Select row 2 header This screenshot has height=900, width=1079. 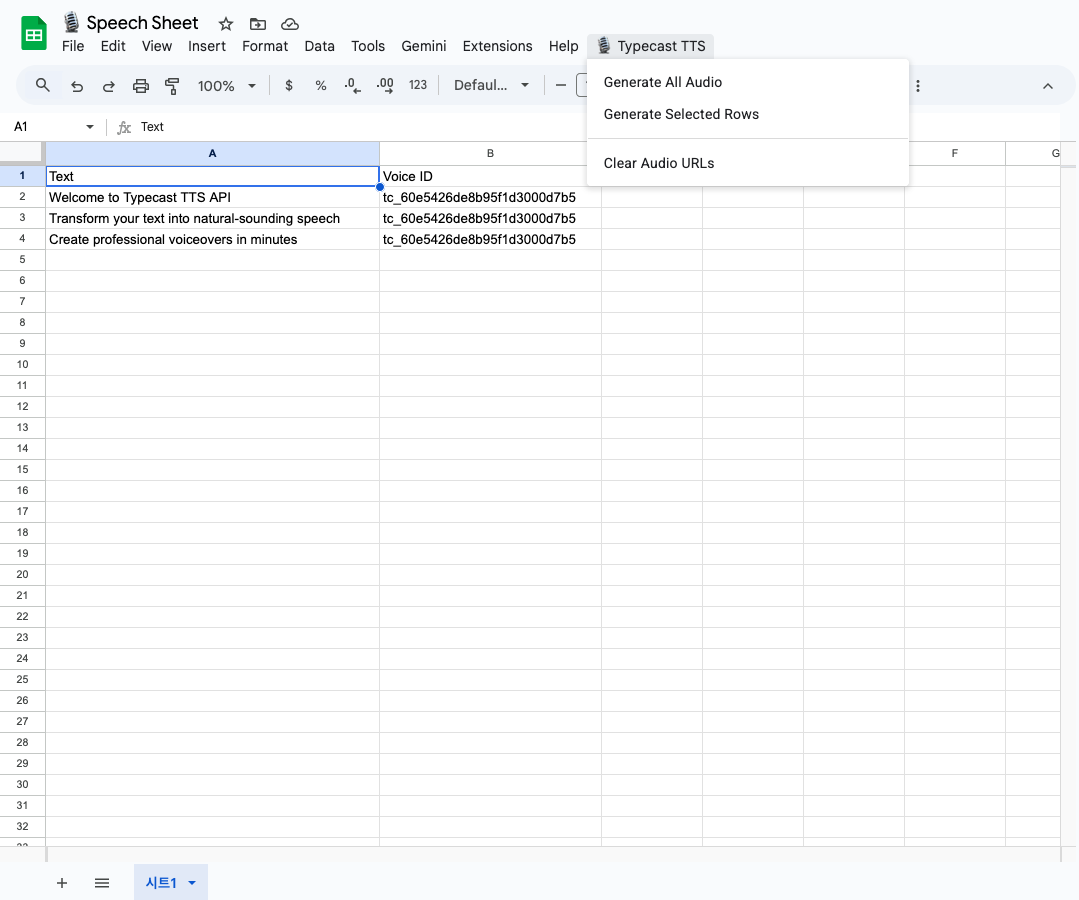point(23,197)
